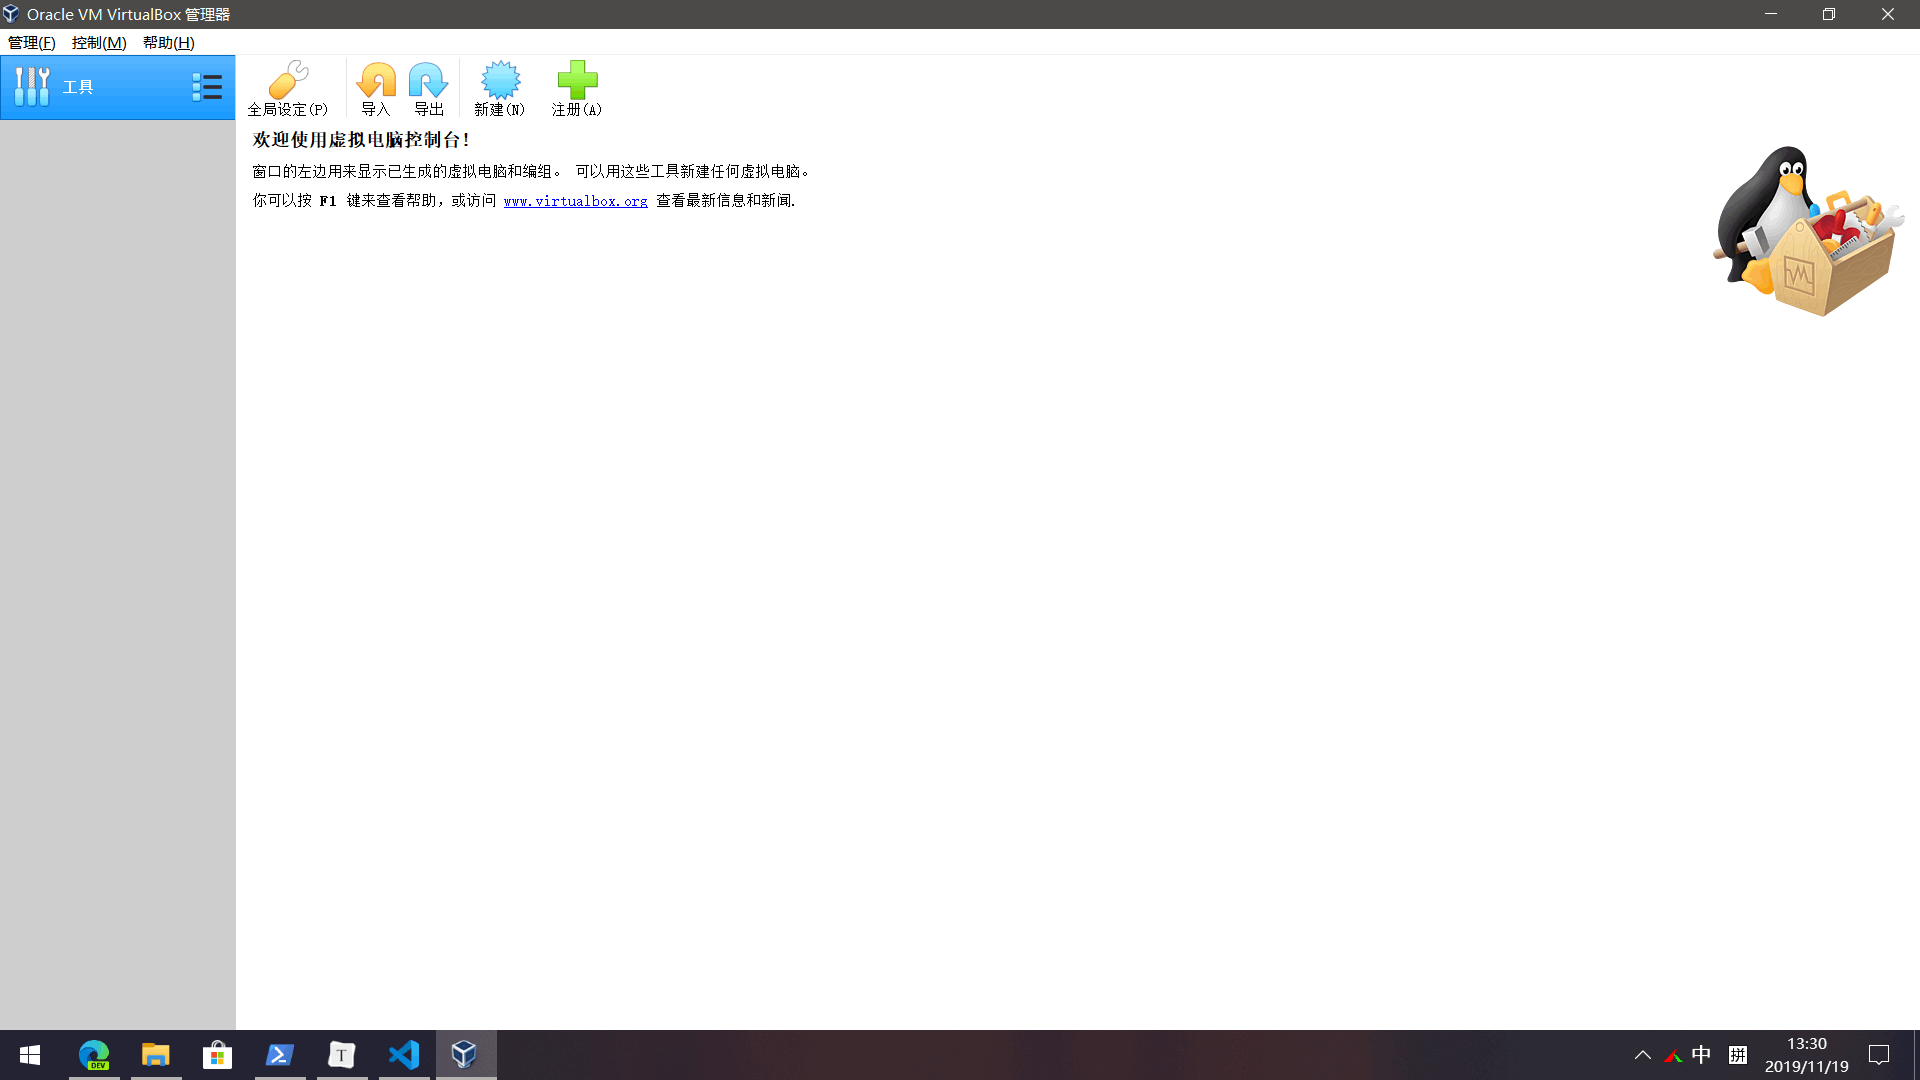Open PowerShell from the taskbar
1920x1080 pixels.
(x=280, y=1055)
